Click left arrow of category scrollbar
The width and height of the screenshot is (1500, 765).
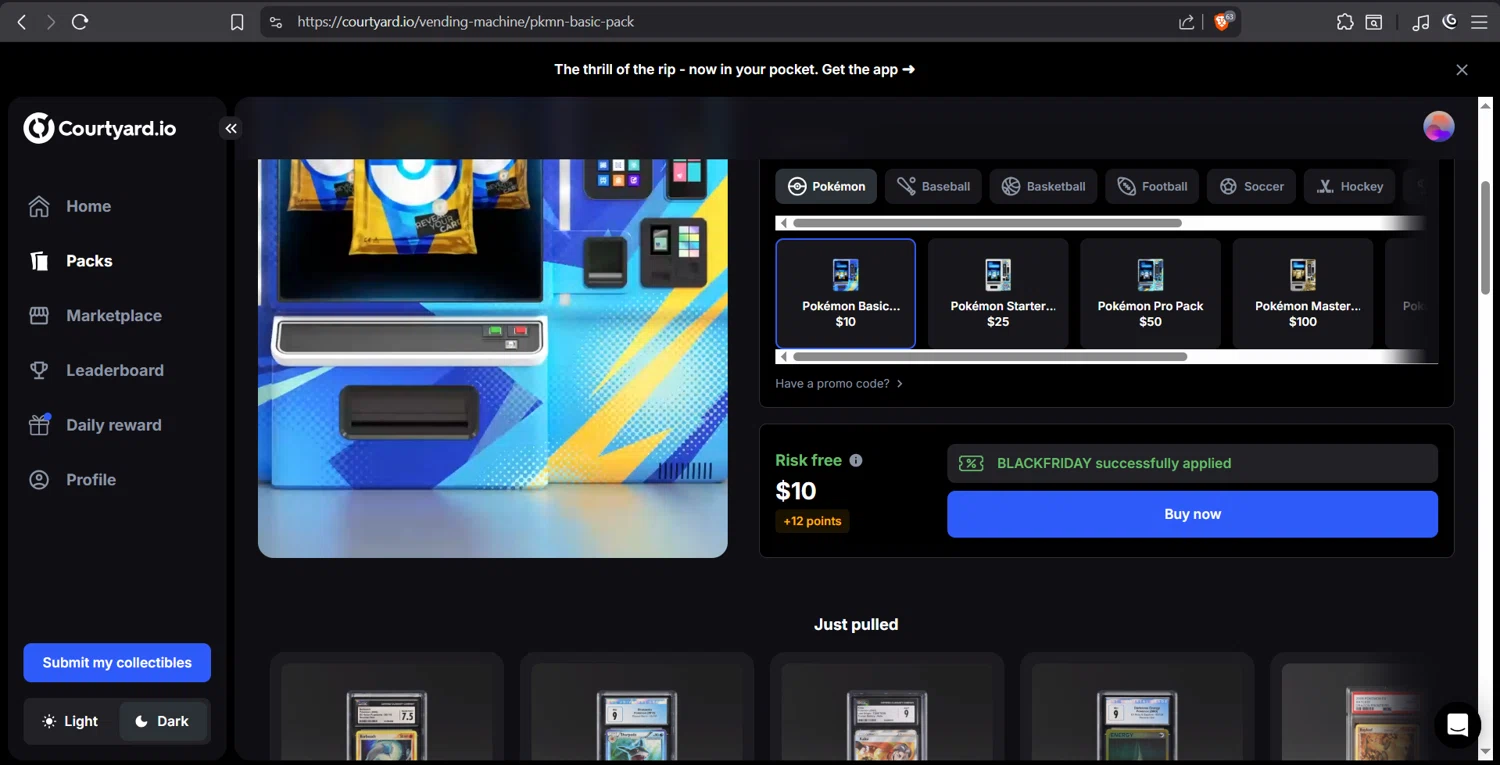pos(783,223)
